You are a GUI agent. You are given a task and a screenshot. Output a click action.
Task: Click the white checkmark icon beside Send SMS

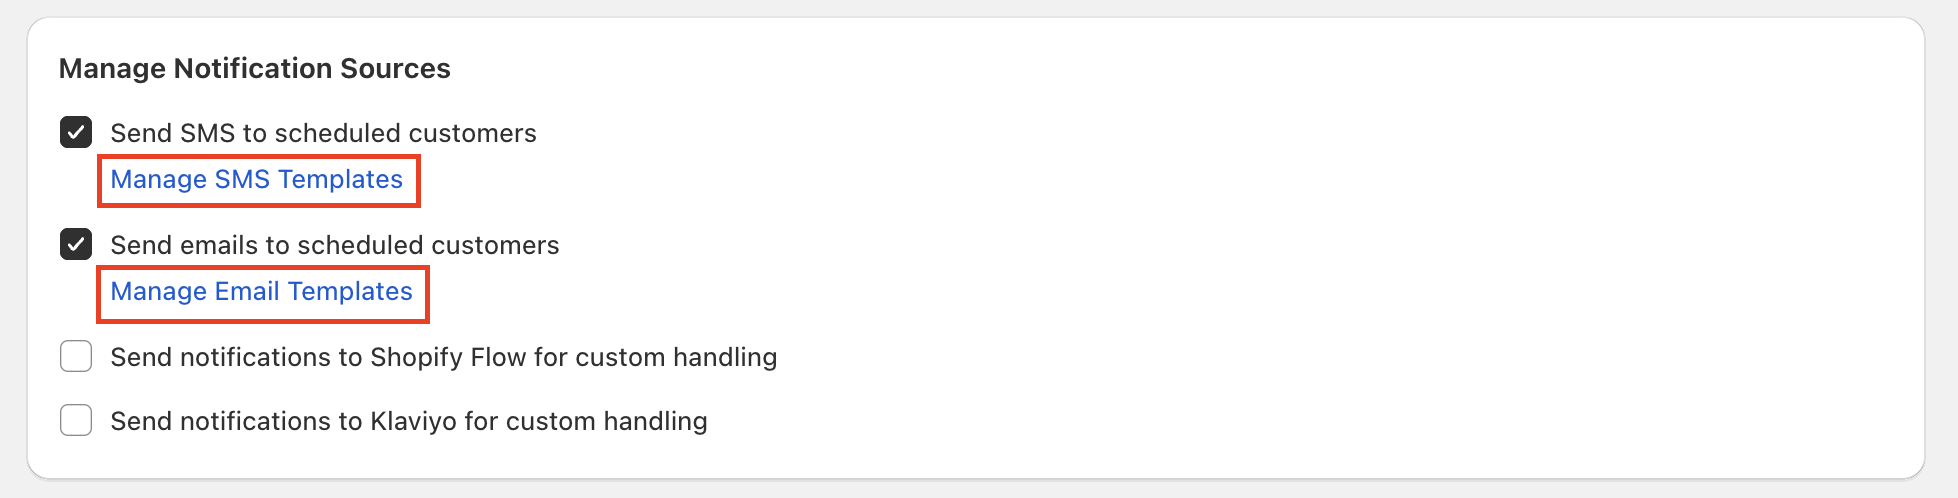point(76,132)
